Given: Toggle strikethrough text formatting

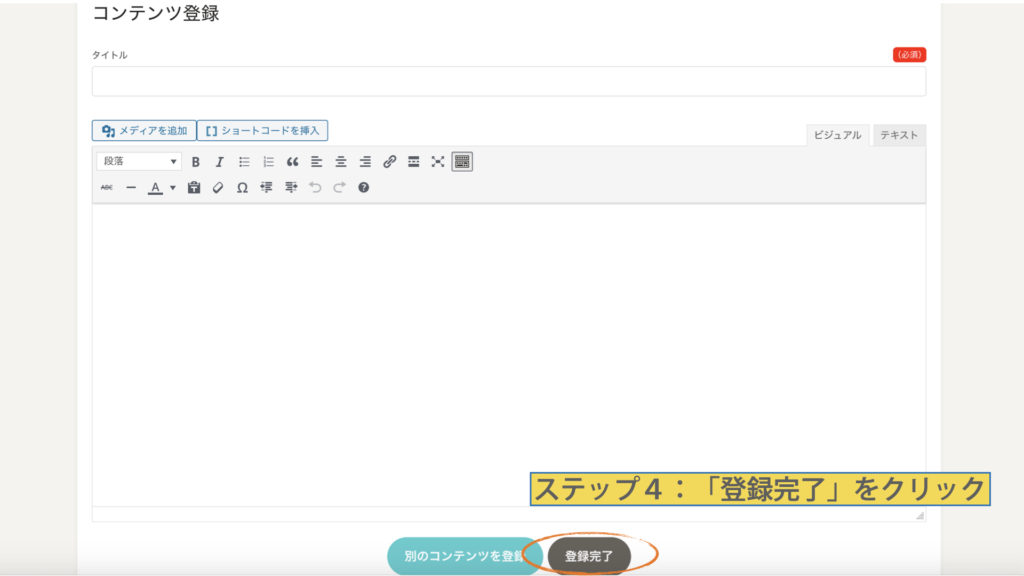Looking at the screenshot, I should (x=107, y=187).
